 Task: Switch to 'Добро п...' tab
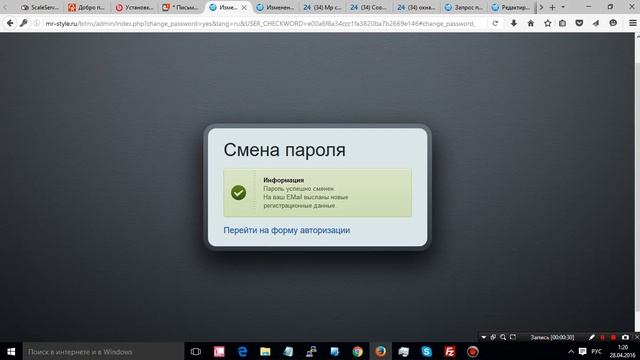click(87, 7)
